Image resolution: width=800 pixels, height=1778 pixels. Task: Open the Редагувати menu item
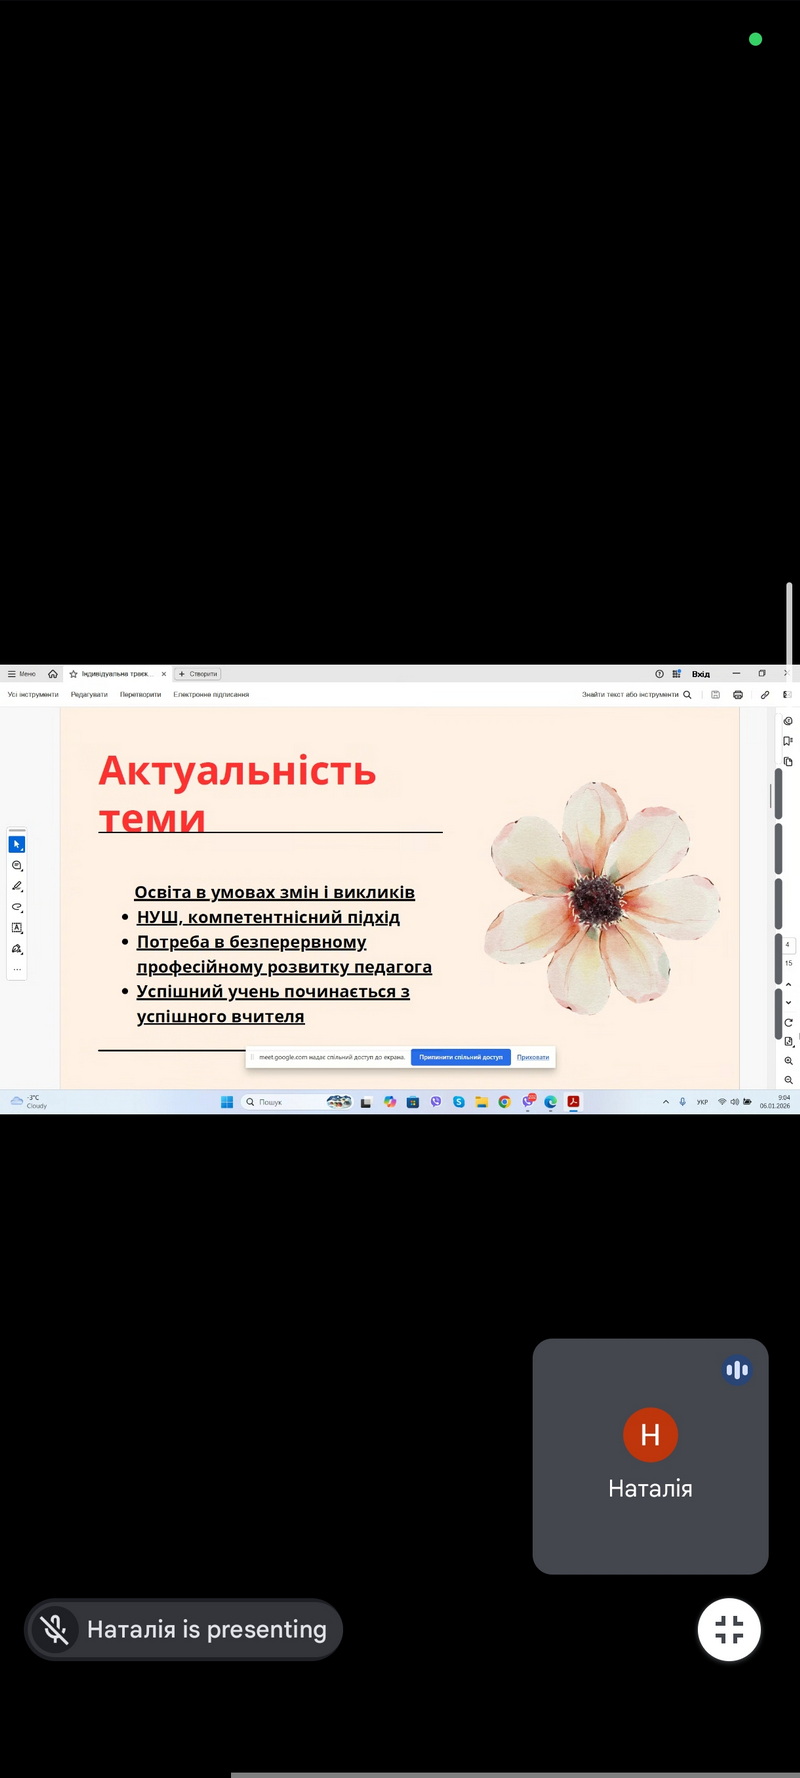pos(89,695)
